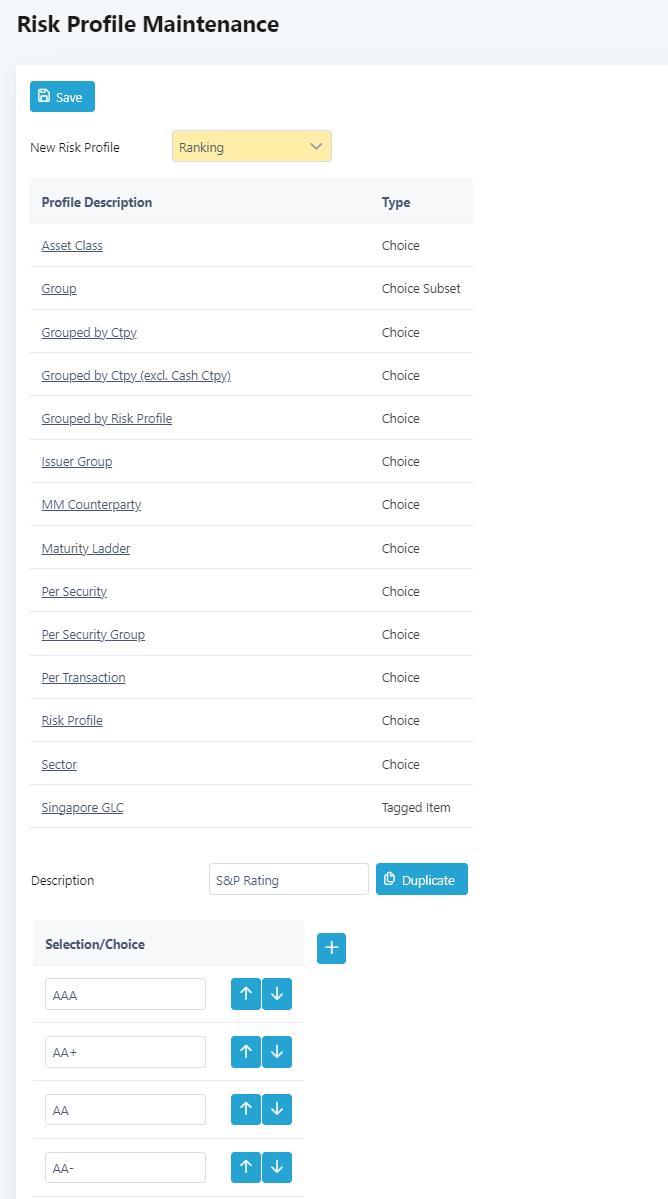Move AAA row down with arrow
668x1199 pixels.
click(x=277, y=994)
